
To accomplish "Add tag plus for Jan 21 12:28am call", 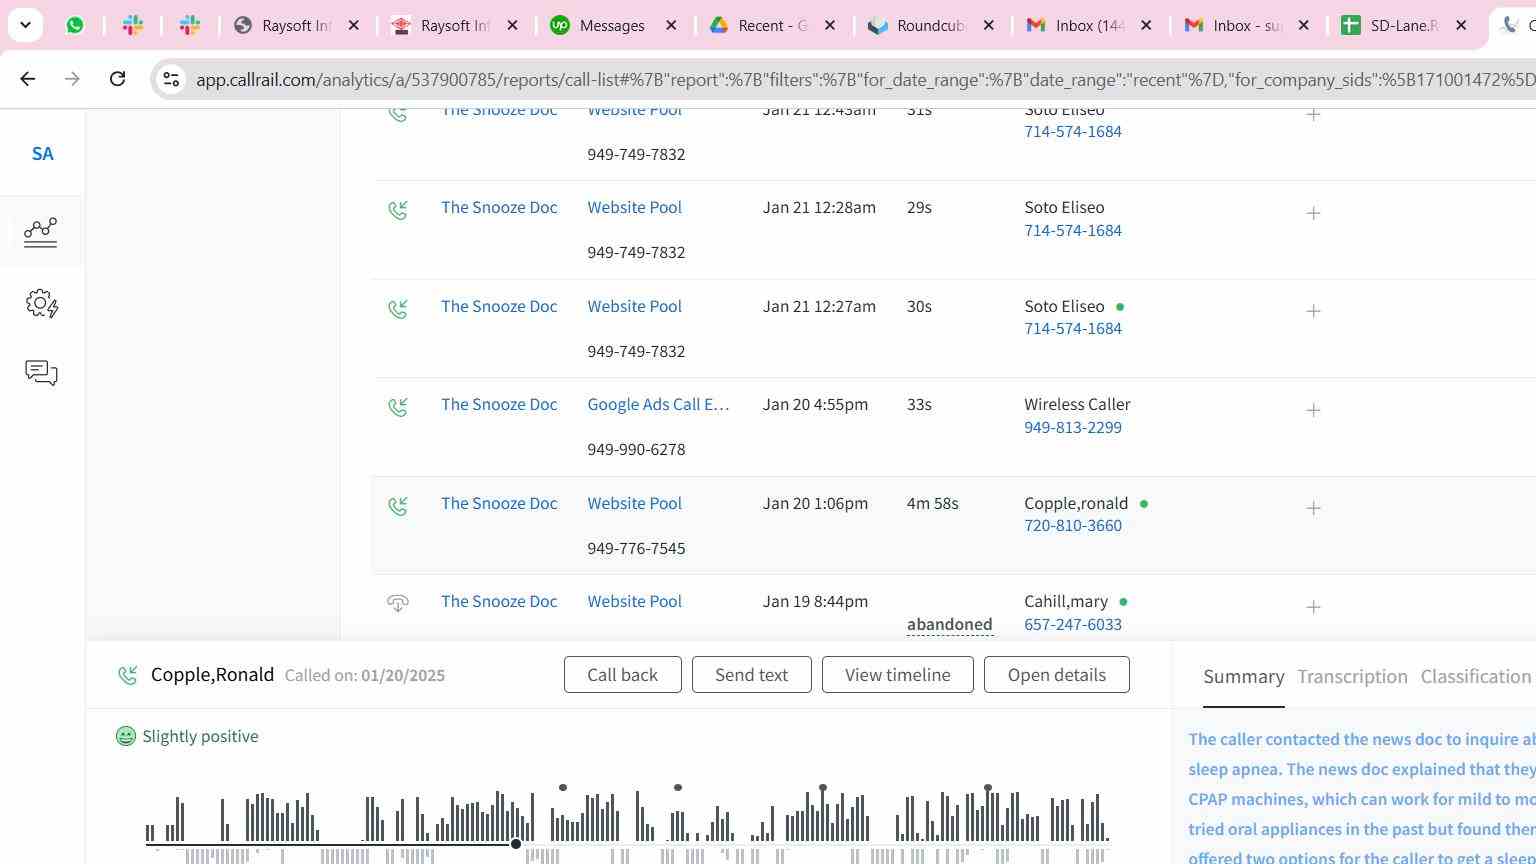I will point(1313,213).
